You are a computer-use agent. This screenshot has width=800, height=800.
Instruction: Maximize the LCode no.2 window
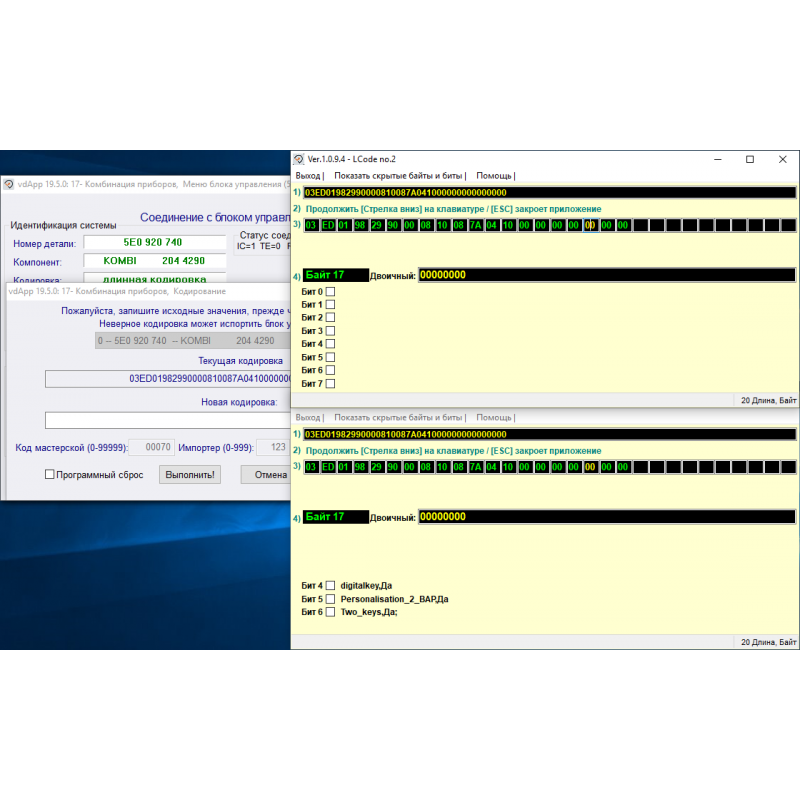pyautogui.click(x=750, y=159)
